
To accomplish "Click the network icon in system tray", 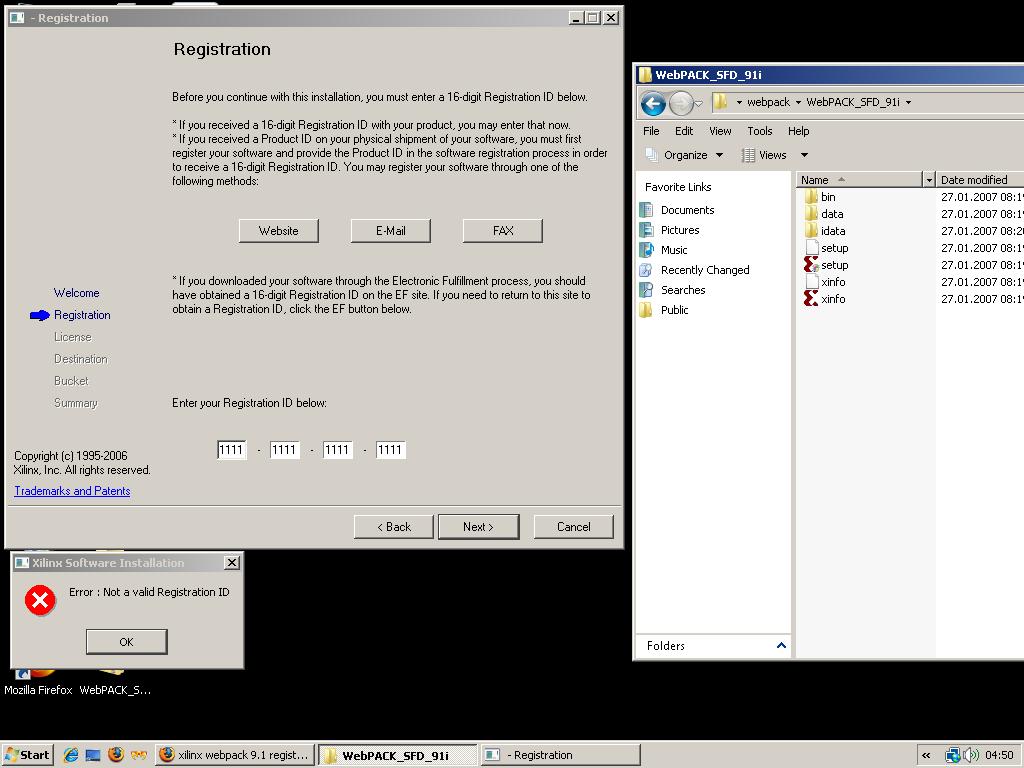I will [953, 755].
